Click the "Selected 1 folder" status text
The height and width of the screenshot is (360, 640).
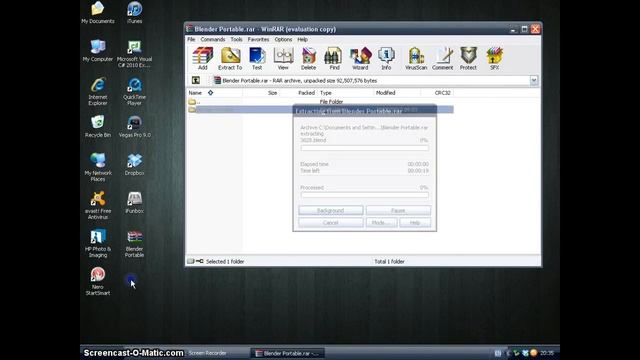click(225, 262)
